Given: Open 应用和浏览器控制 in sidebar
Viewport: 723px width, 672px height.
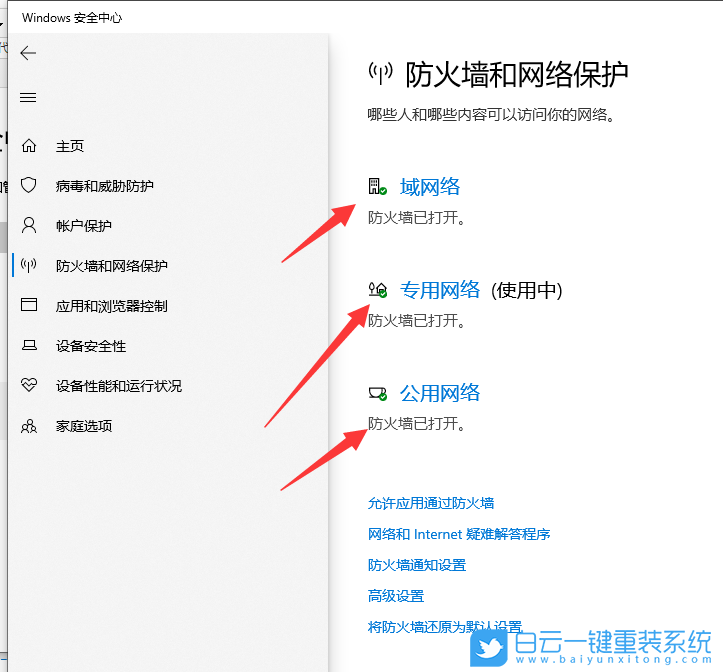Looking at the screenshot, I should (x=112, y=306).
